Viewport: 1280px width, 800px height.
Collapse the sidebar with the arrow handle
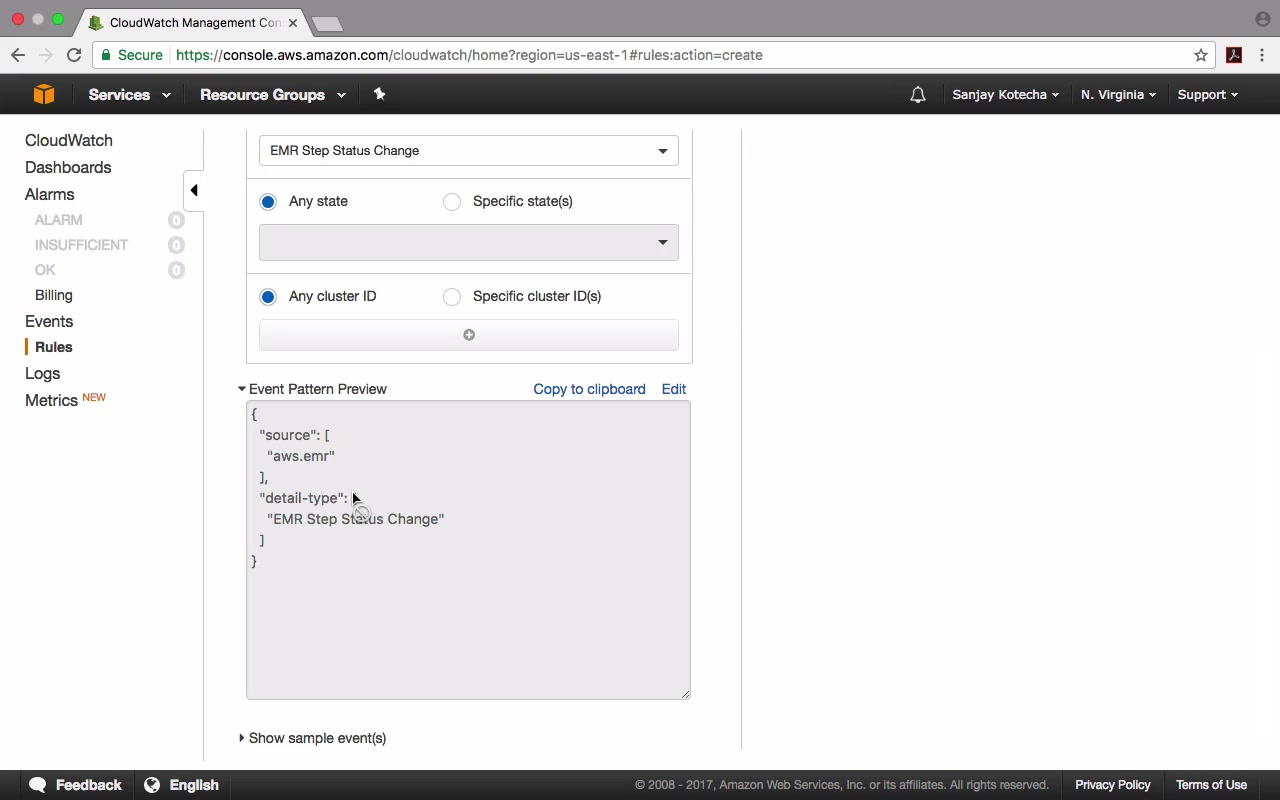(x=194, y=190)
